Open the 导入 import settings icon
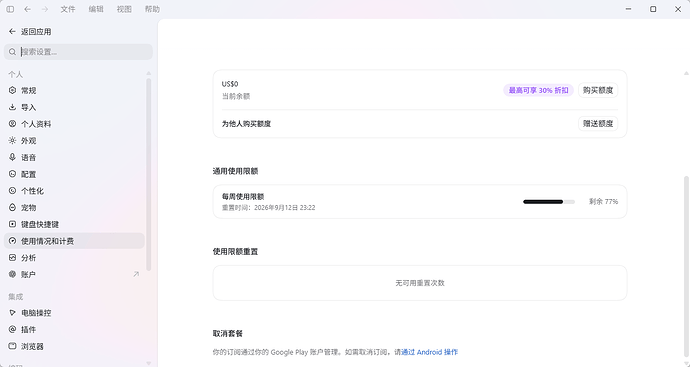The height and width of the screenshot is (367, 690). click(12, 107)
